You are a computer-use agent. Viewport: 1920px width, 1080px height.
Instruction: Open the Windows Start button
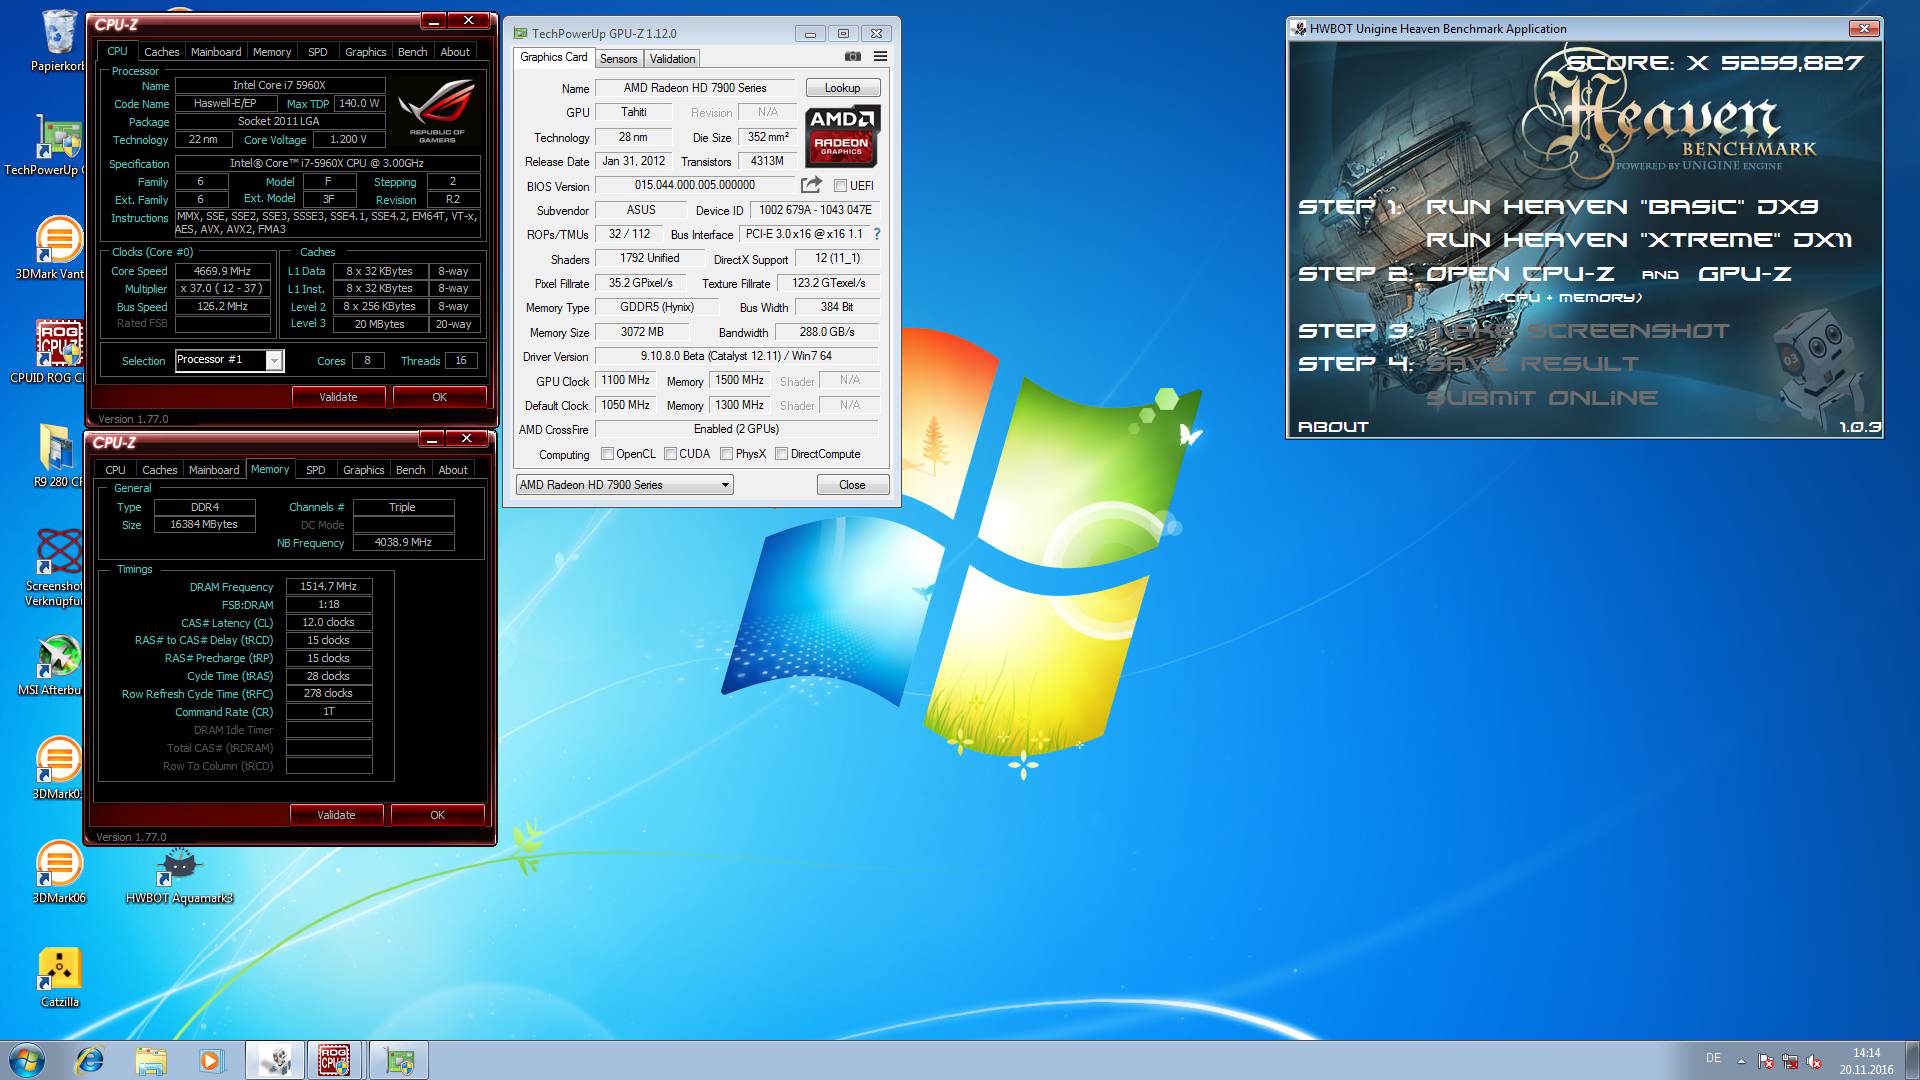[27, 1060]
